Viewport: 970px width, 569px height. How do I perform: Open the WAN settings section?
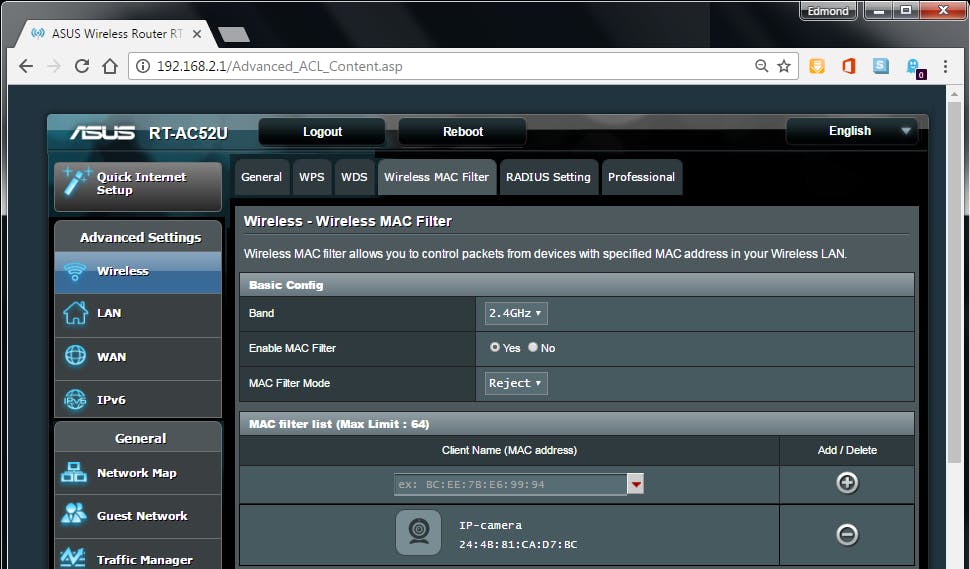(138, 358)
